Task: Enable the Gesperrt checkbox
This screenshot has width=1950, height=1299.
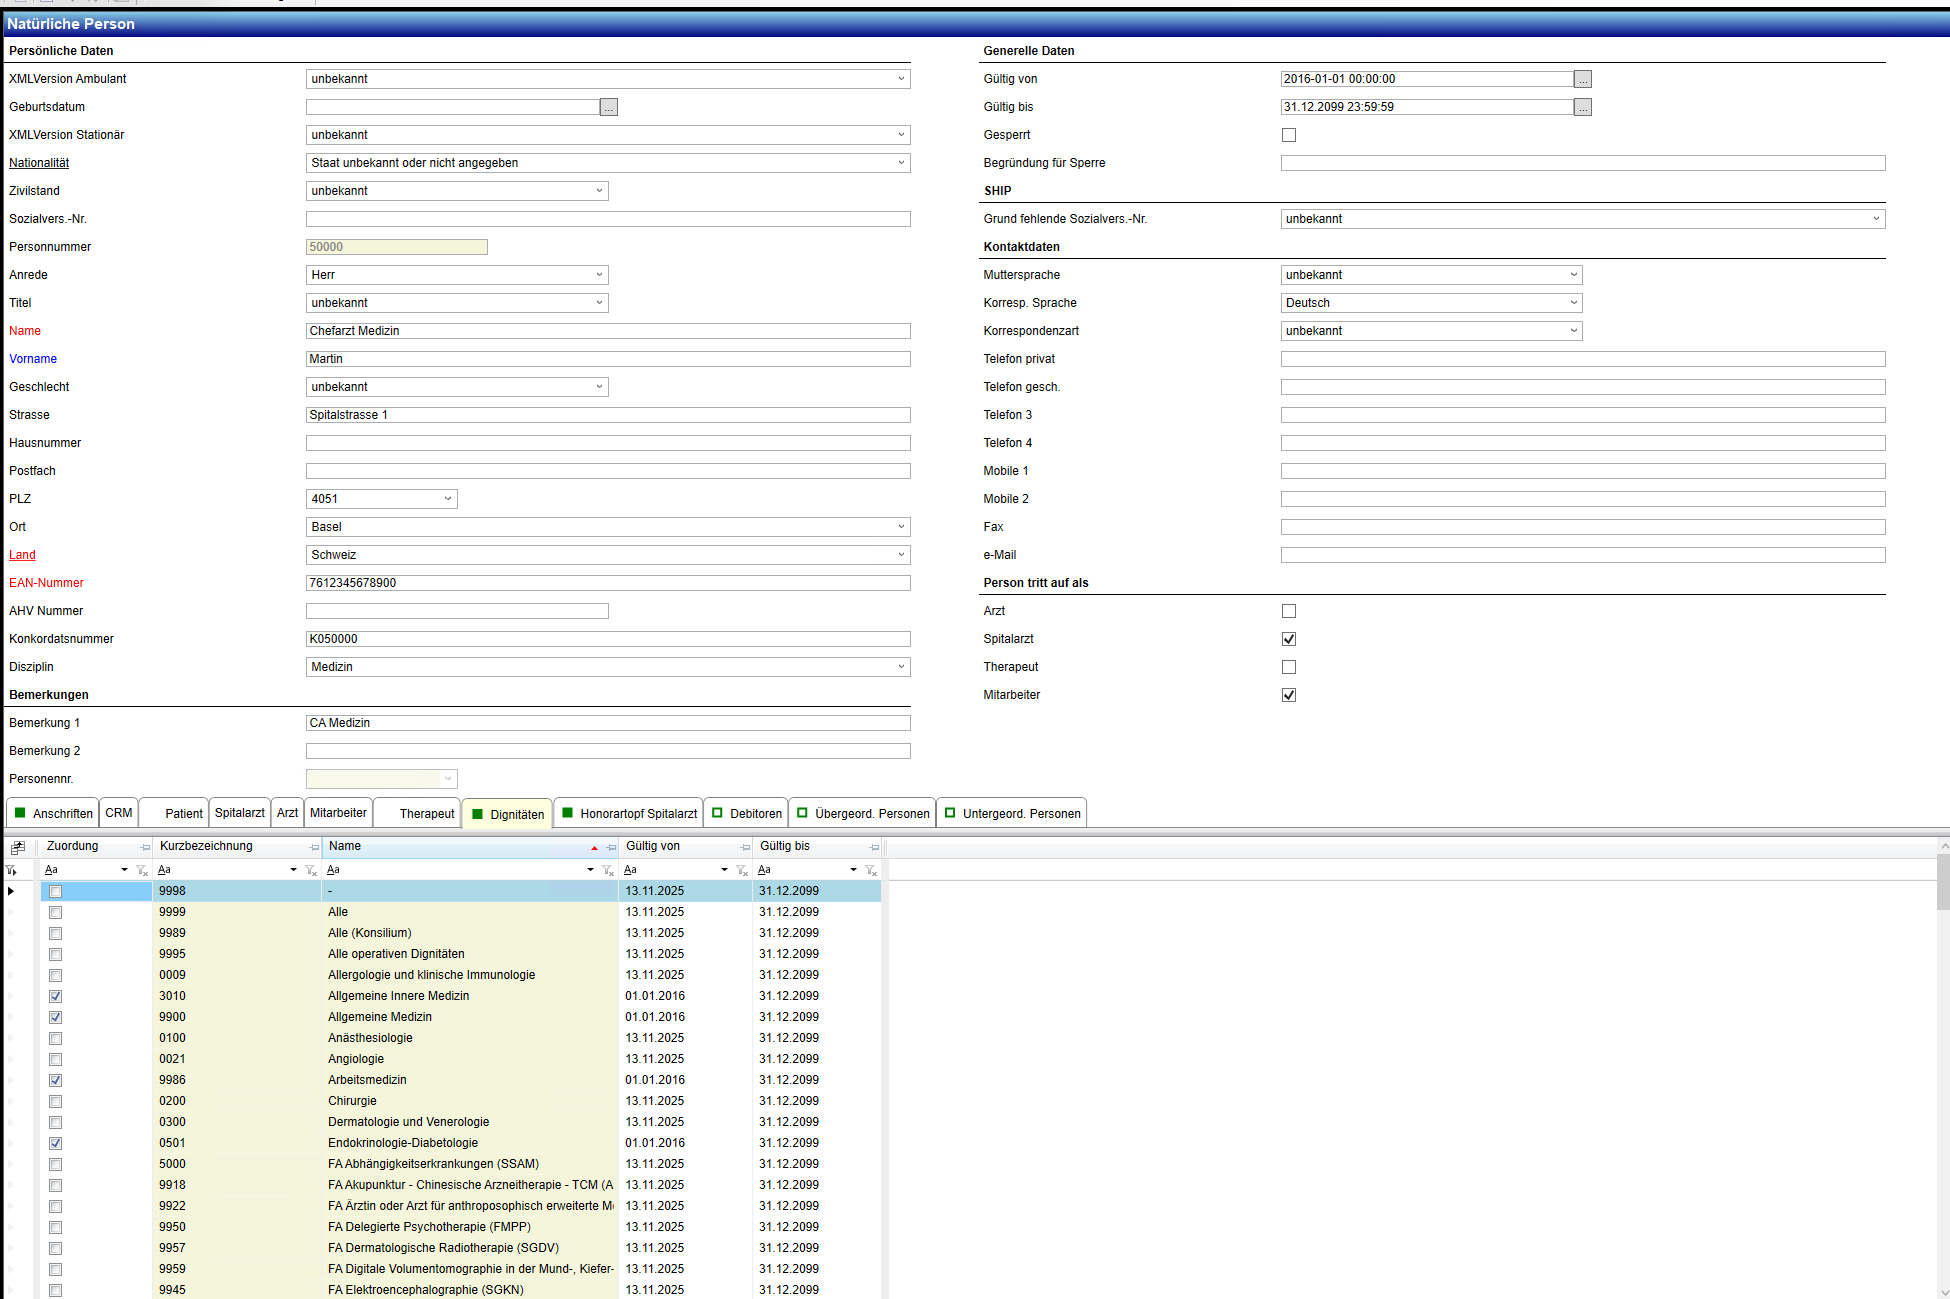Action: pyautogui.click(x=1288, y=135)
